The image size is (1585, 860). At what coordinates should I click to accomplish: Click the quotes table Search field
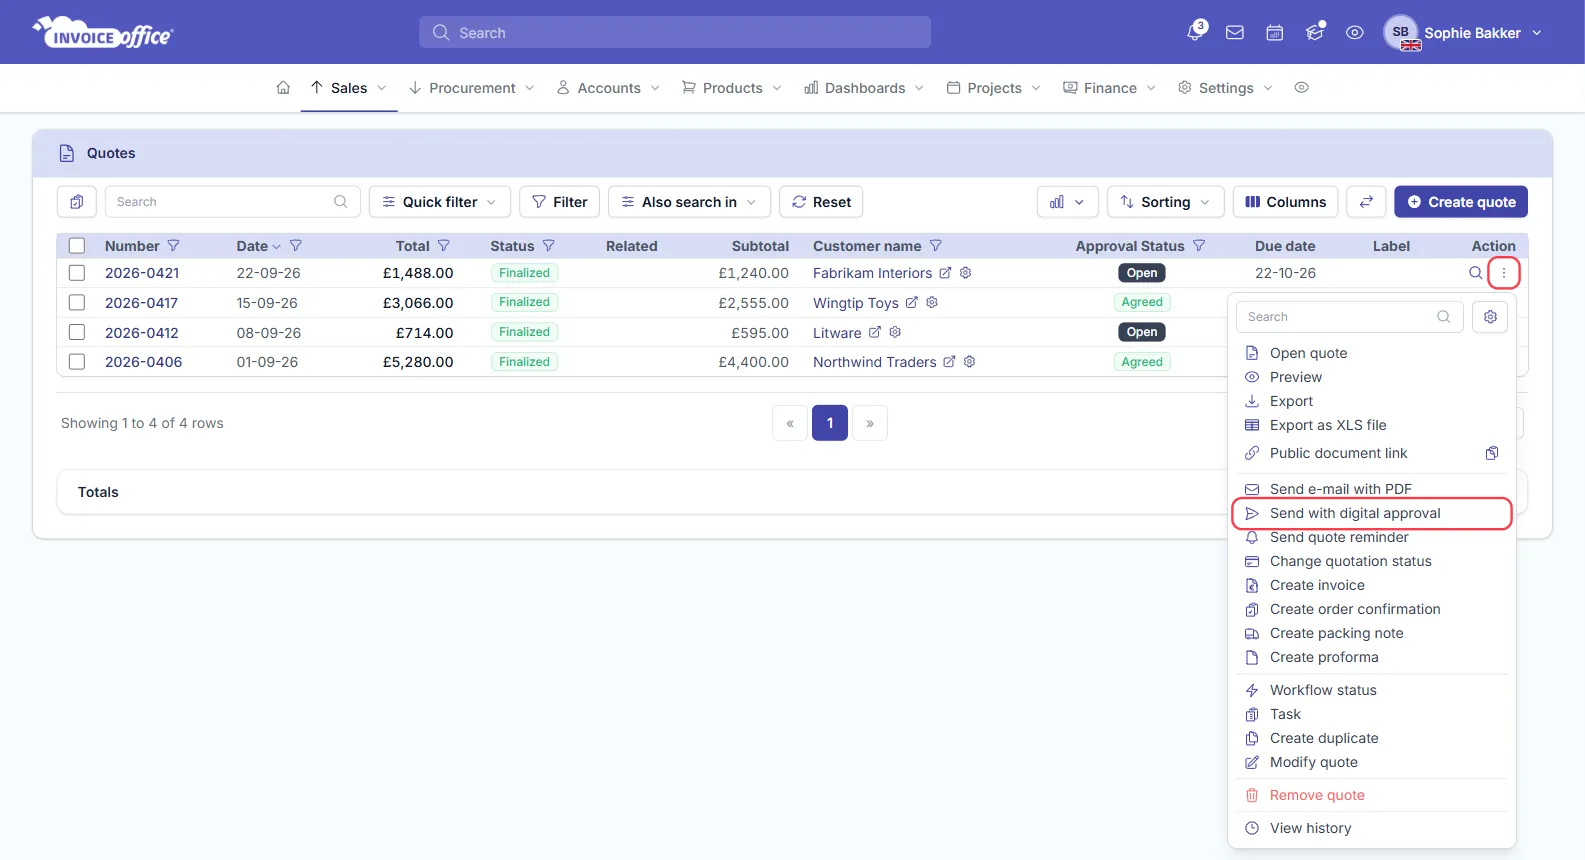(x=232, y=202)
